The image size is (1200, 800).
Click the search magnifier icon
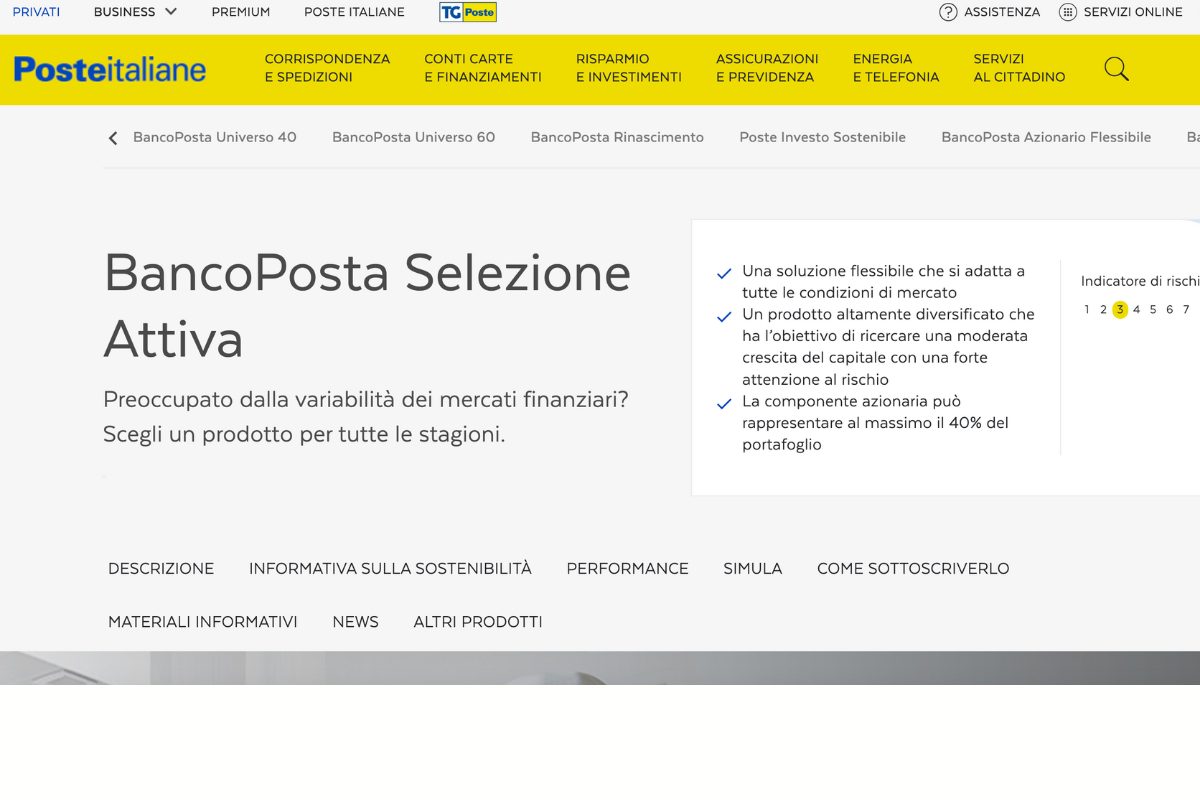[1116, 69]
